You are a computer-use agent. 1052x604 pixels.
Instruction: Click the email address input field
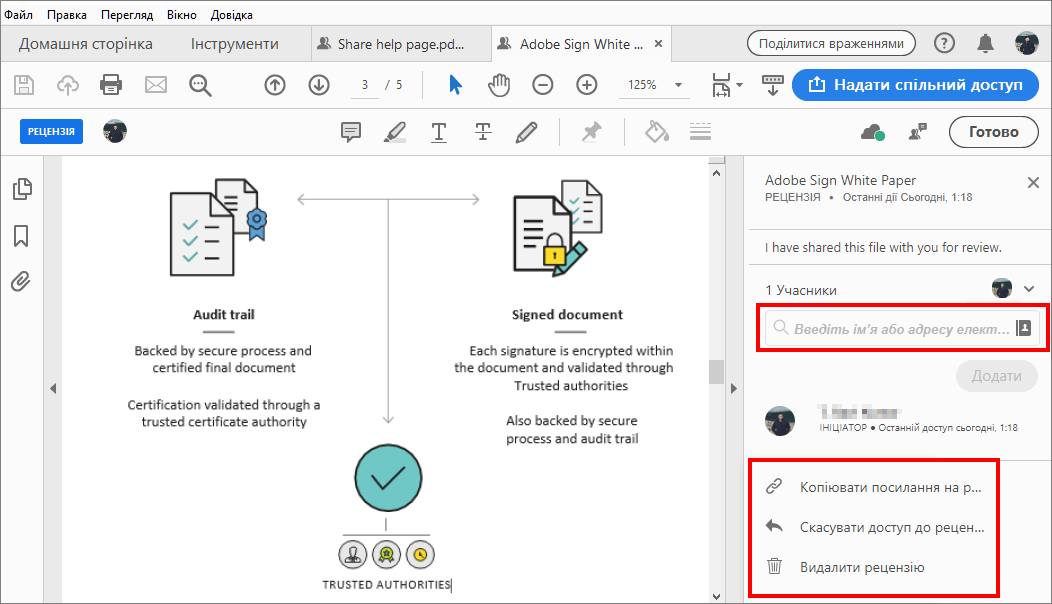902,328
